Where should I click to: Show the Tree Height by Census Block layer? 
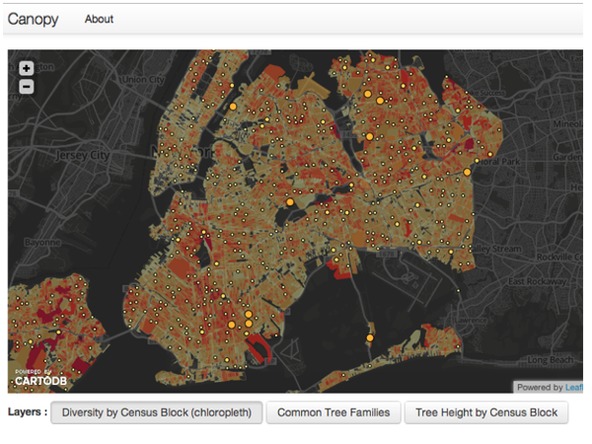[486, 412]
